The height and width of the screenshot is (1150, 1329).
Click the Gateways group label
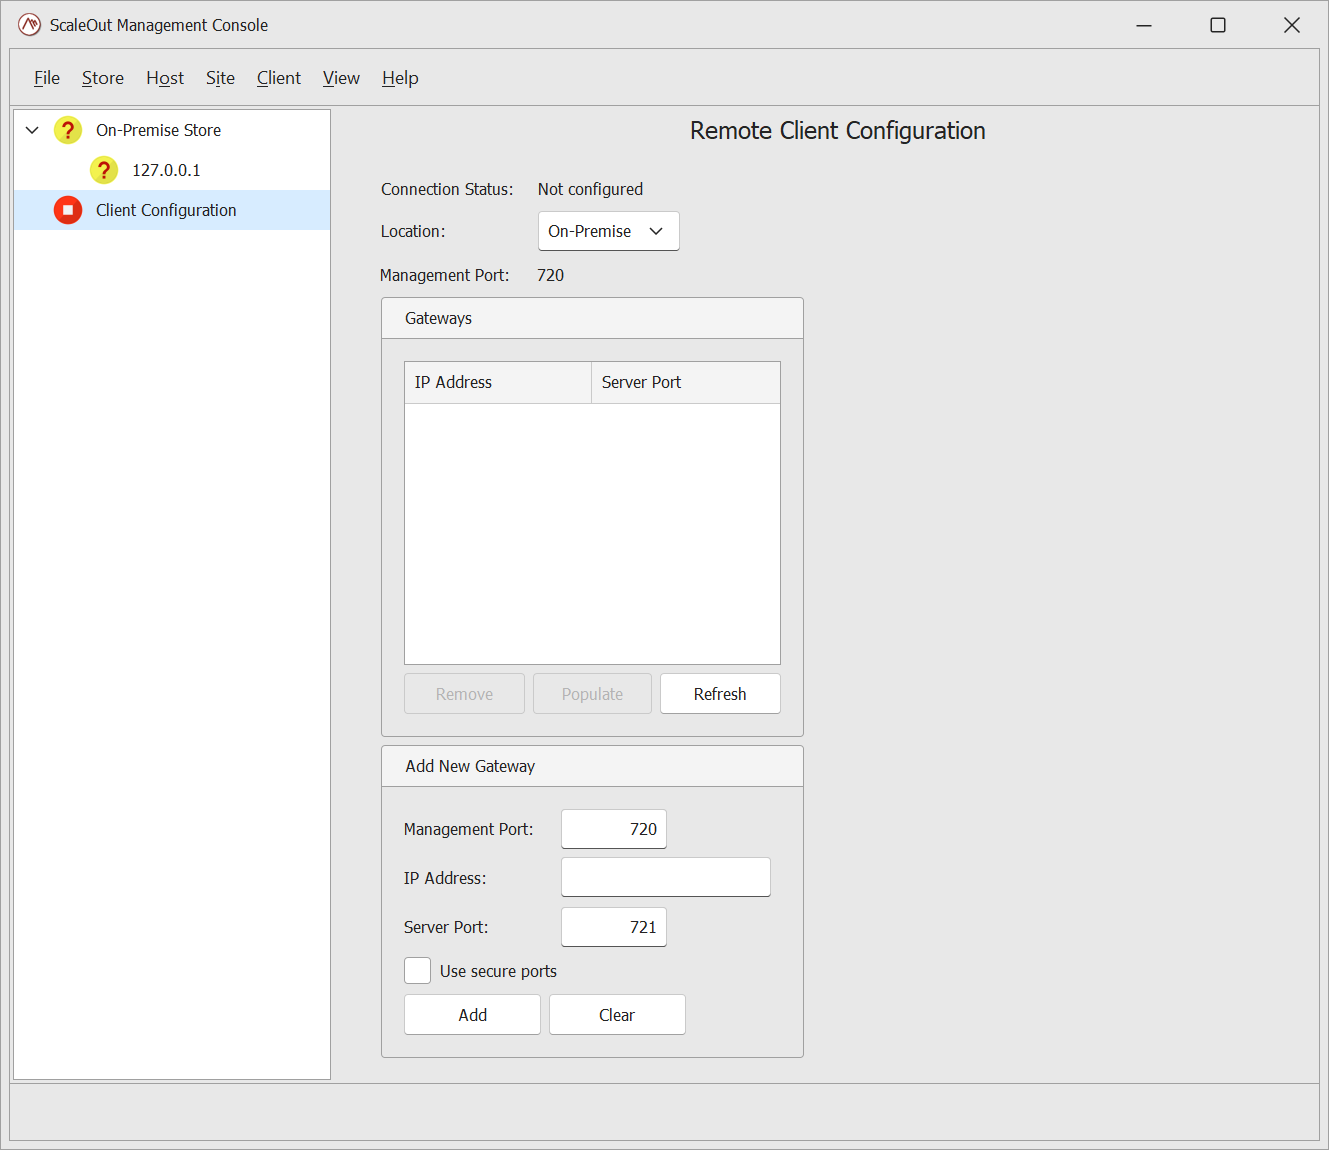pyautogui.click(x=438, y=318)
